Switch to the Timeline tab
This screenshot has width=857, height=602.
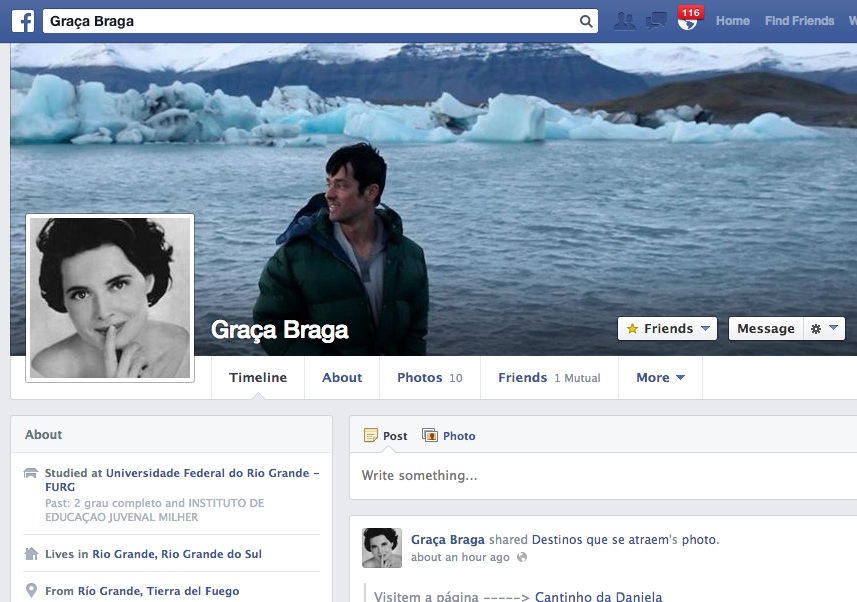[258, 377]
